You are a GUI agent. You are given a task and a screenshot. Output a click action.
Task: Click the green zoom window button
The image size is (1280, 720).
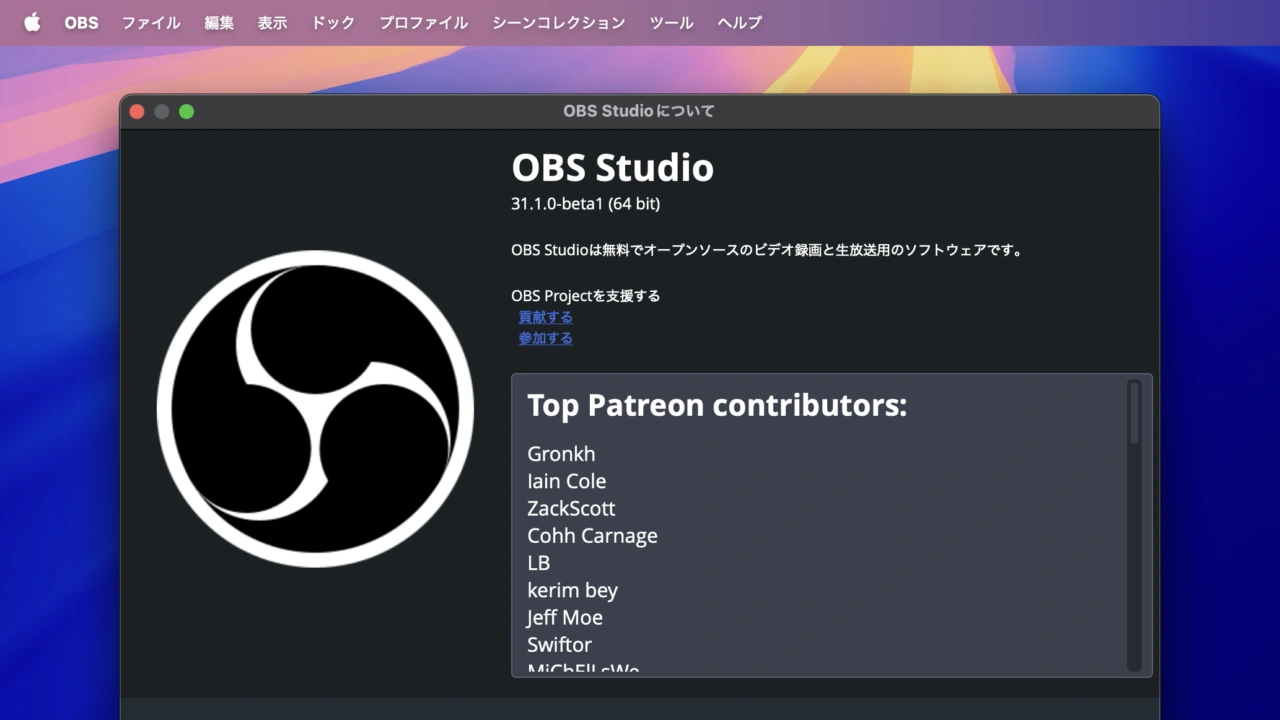(186, 111)
